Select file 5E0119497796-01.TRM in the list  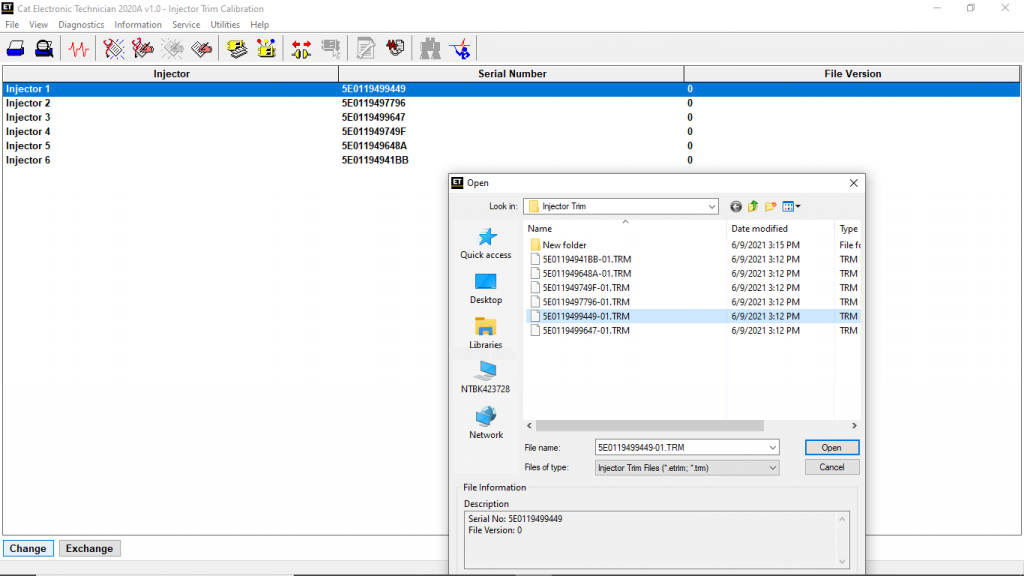pyautogui.click(x=585, y=302)
